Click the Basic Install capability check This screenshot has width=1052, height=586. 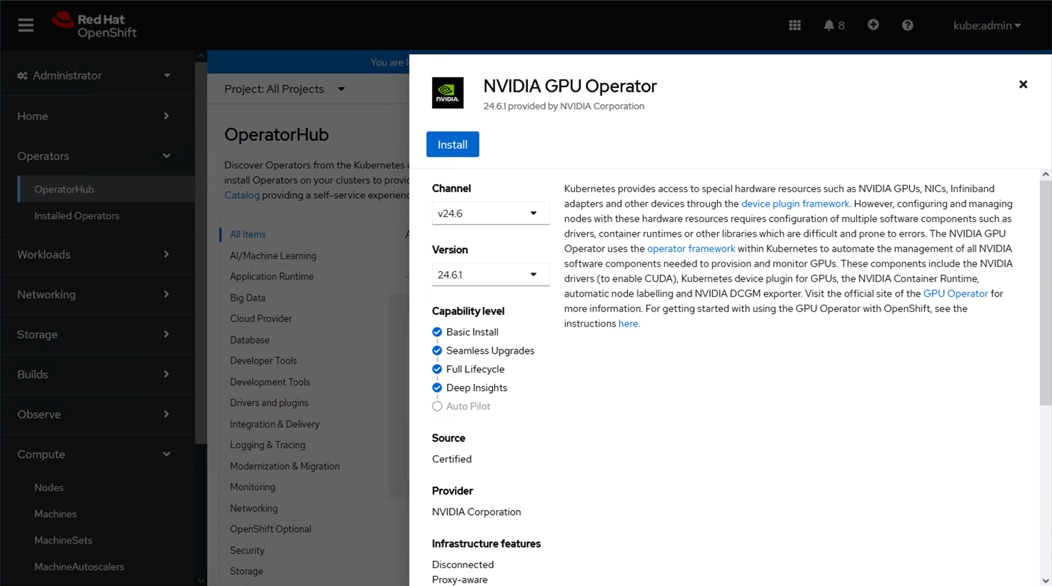point(437,332)
